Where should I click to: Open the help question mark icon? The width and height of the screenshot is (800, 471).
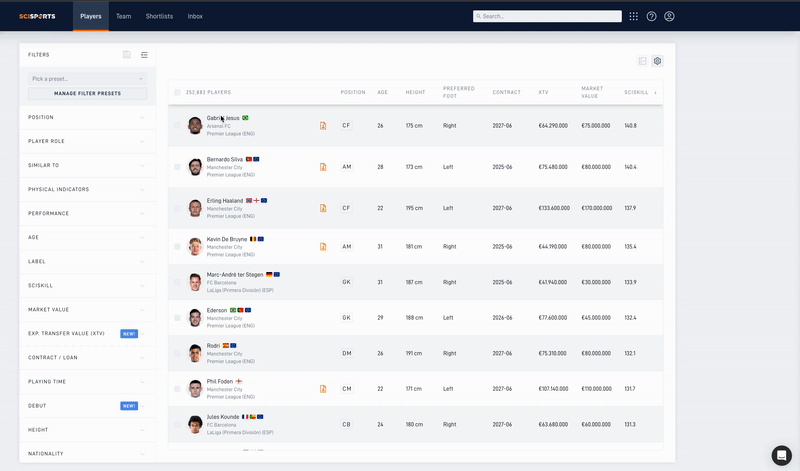[652, 16]
